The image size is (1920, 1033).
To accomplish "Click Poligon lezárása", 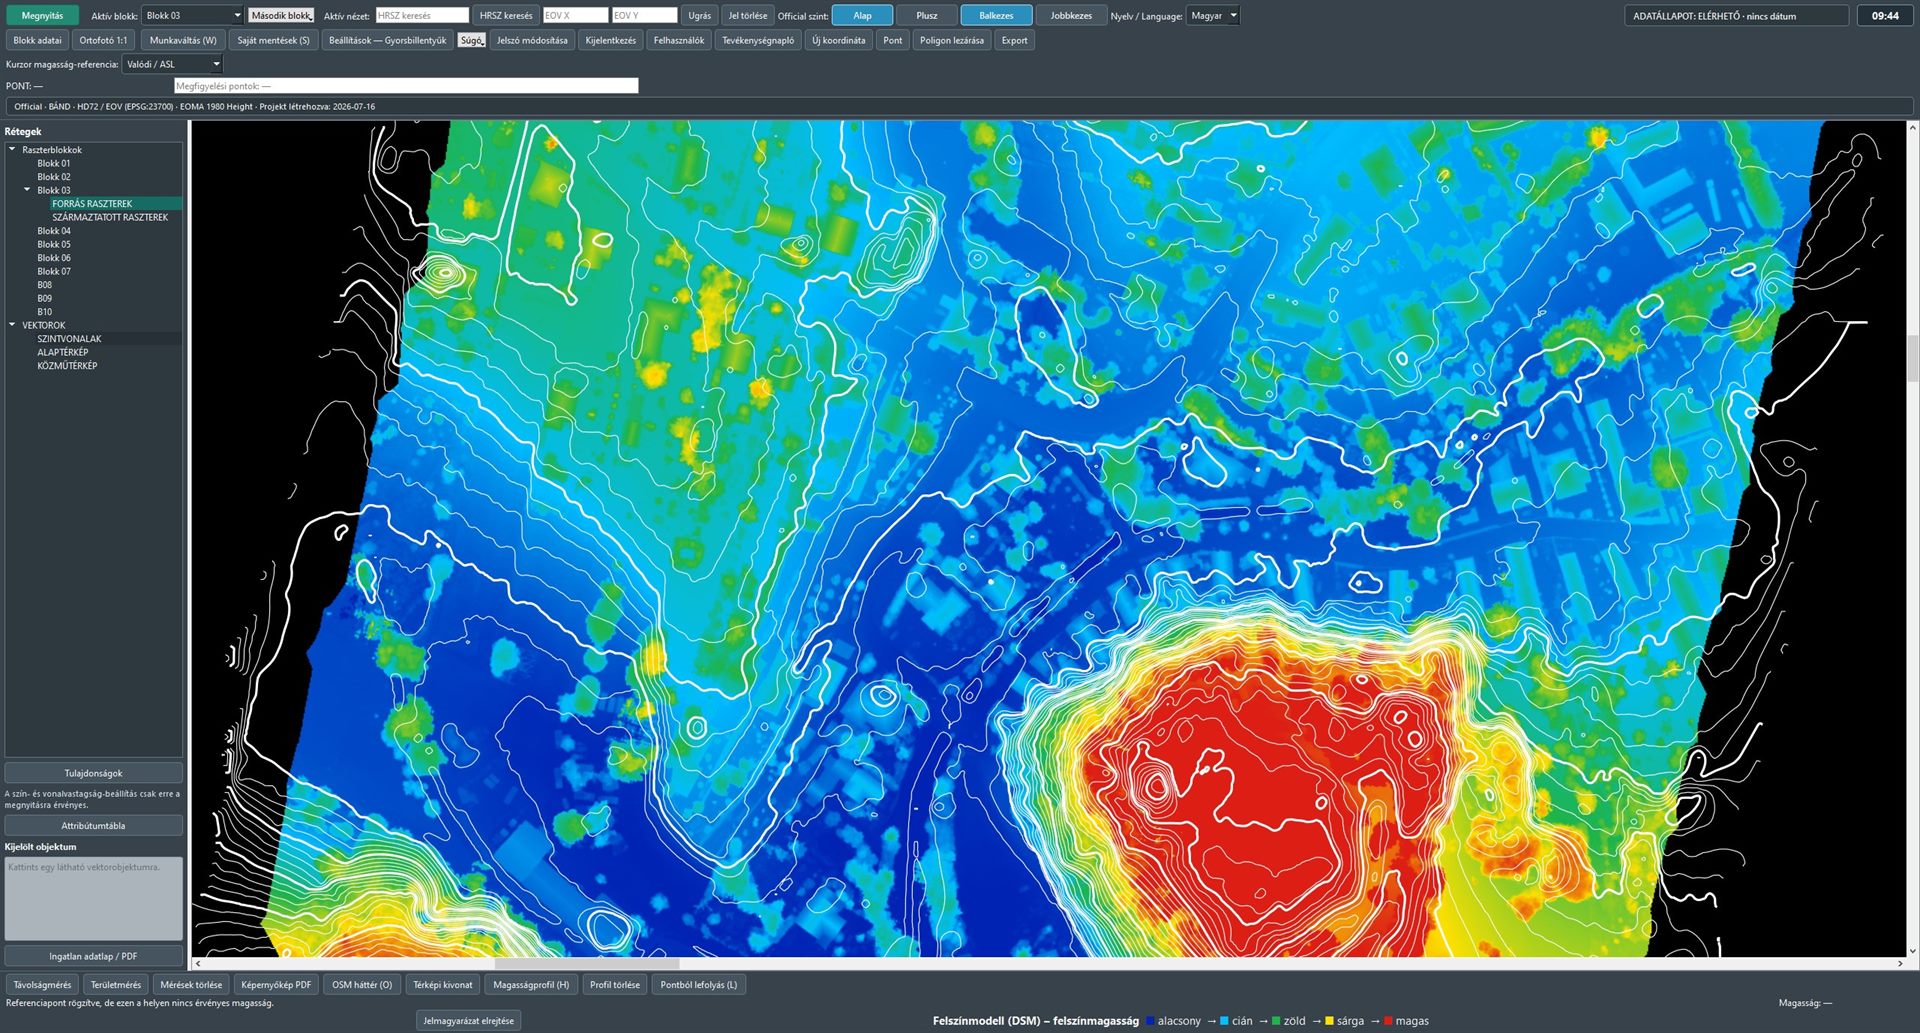I will tap(952, 41).
